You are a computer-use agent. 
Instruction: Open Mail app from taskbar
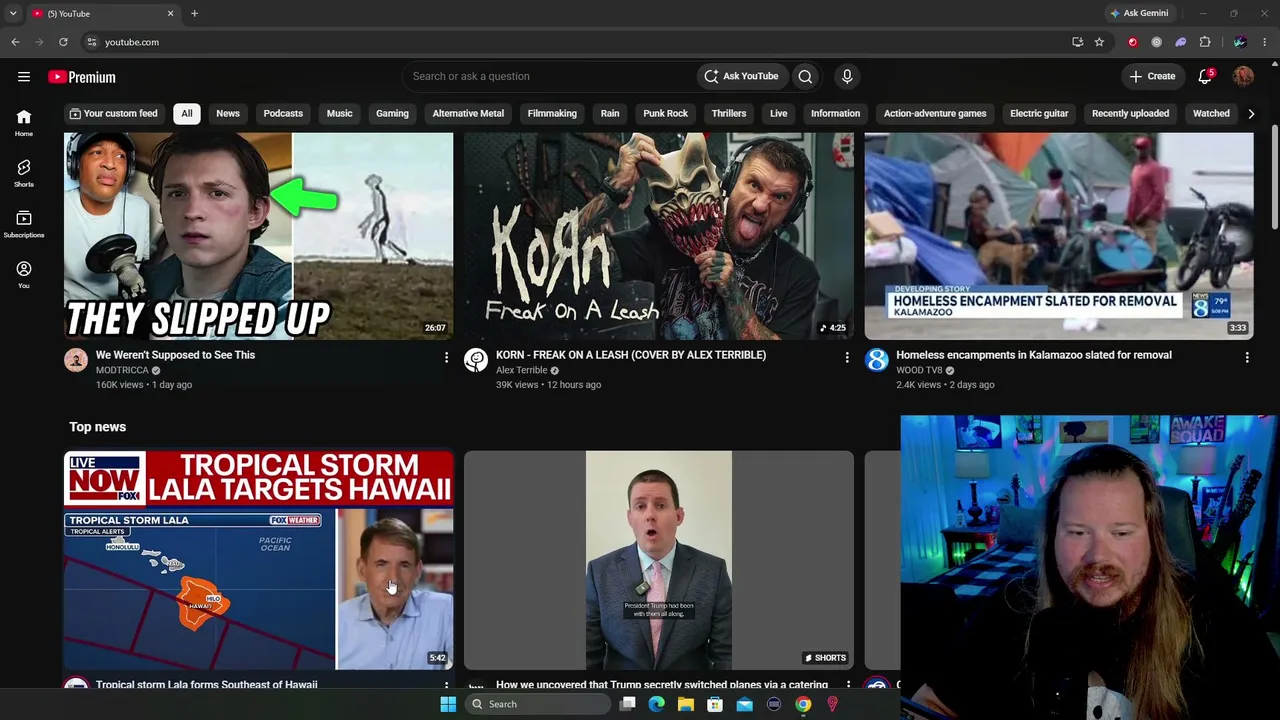(744, 704)
